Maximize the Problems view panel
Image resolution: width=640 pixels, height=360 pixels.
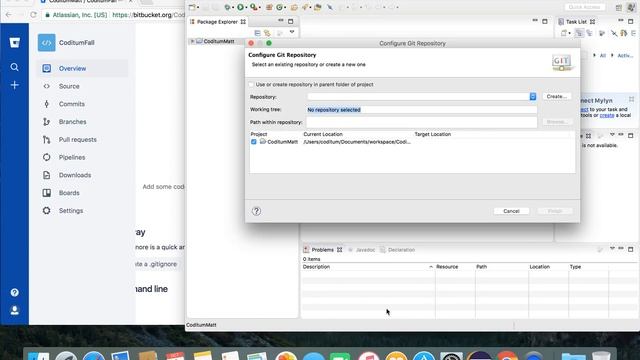click(631, 249)
